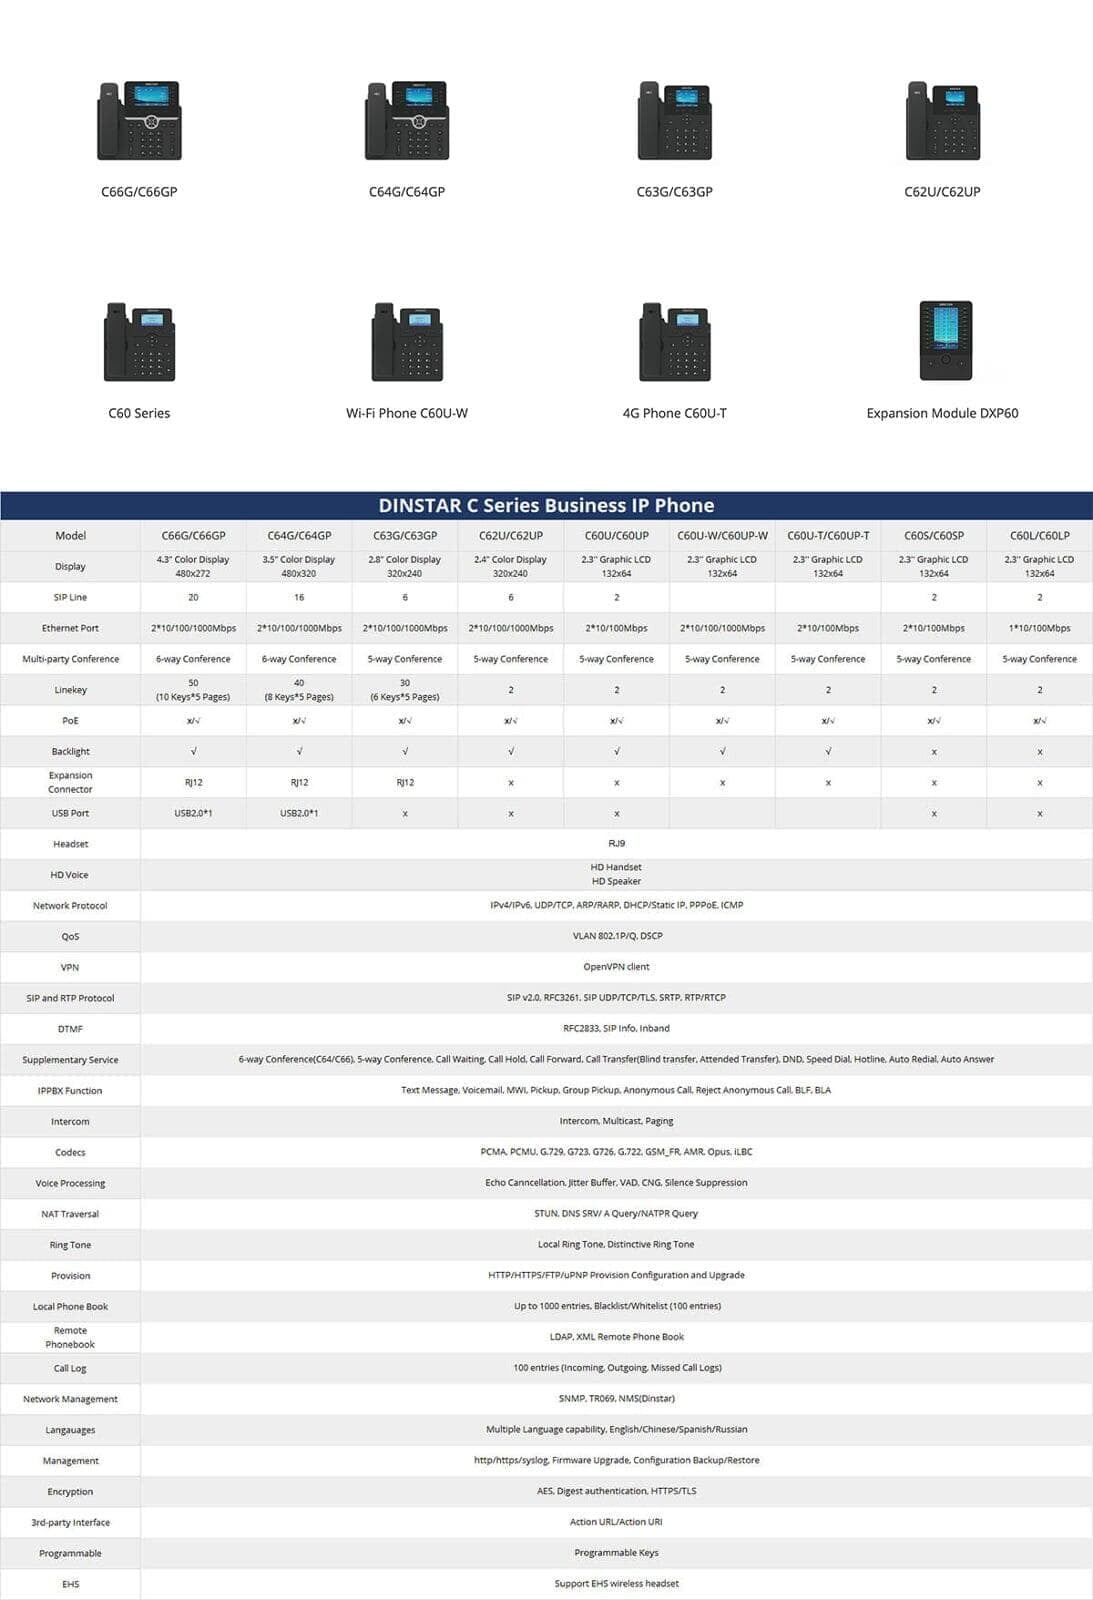
Task: Click the C66G/C66GP phone product image
Action: [139, 120]
